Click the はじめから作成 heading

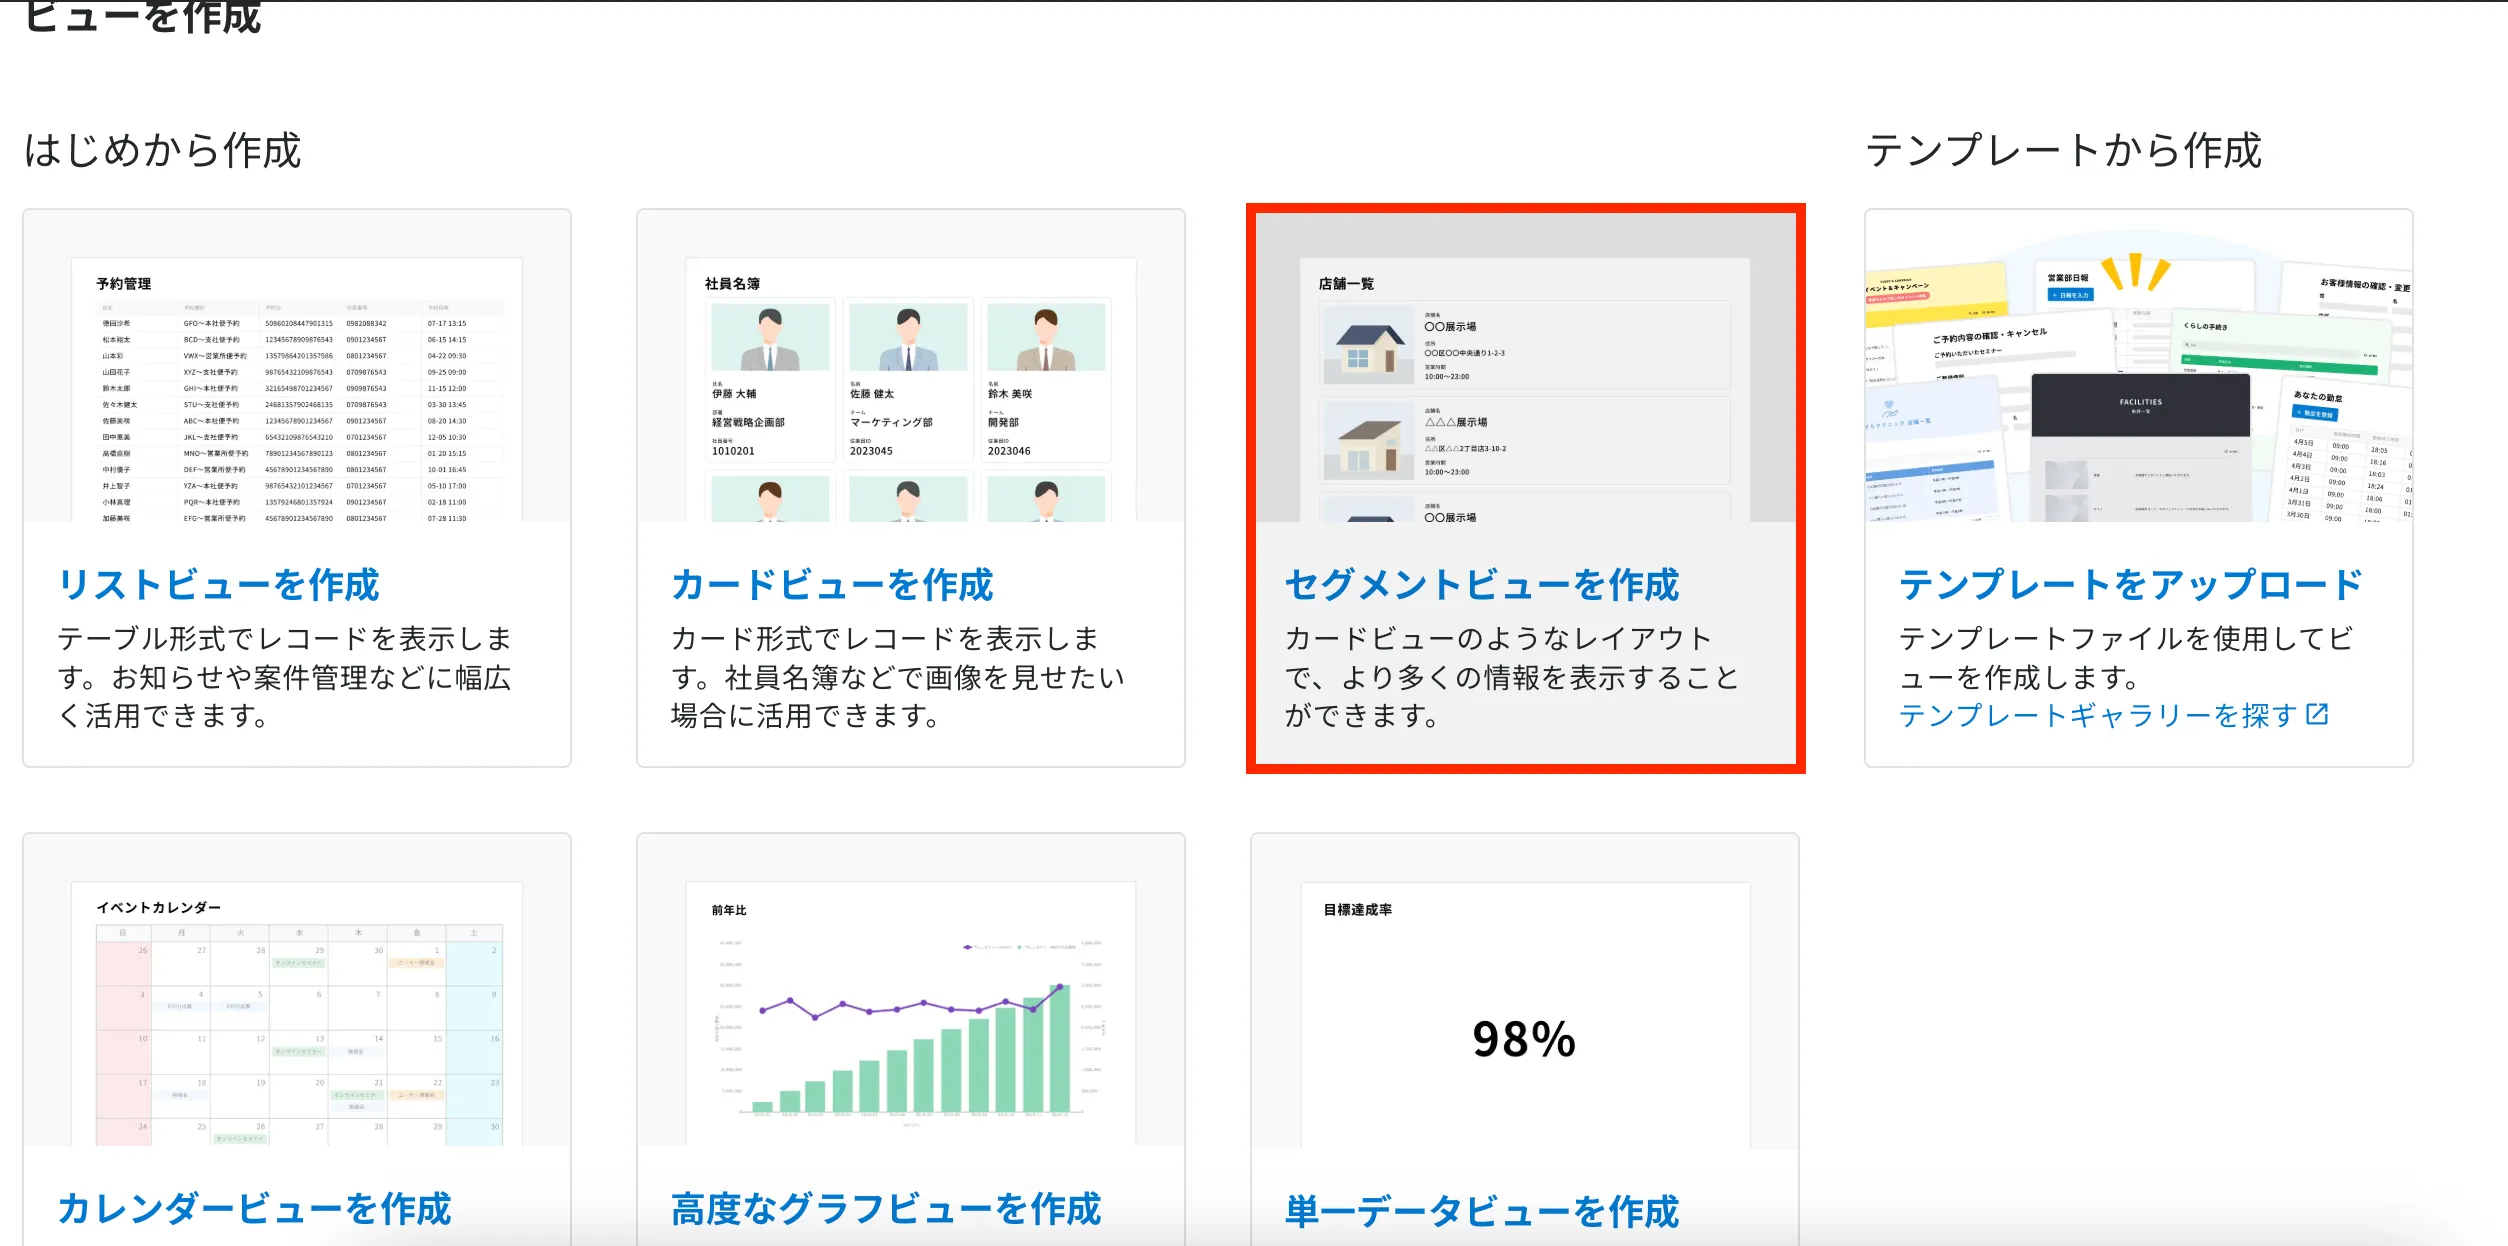coord(162,151)
